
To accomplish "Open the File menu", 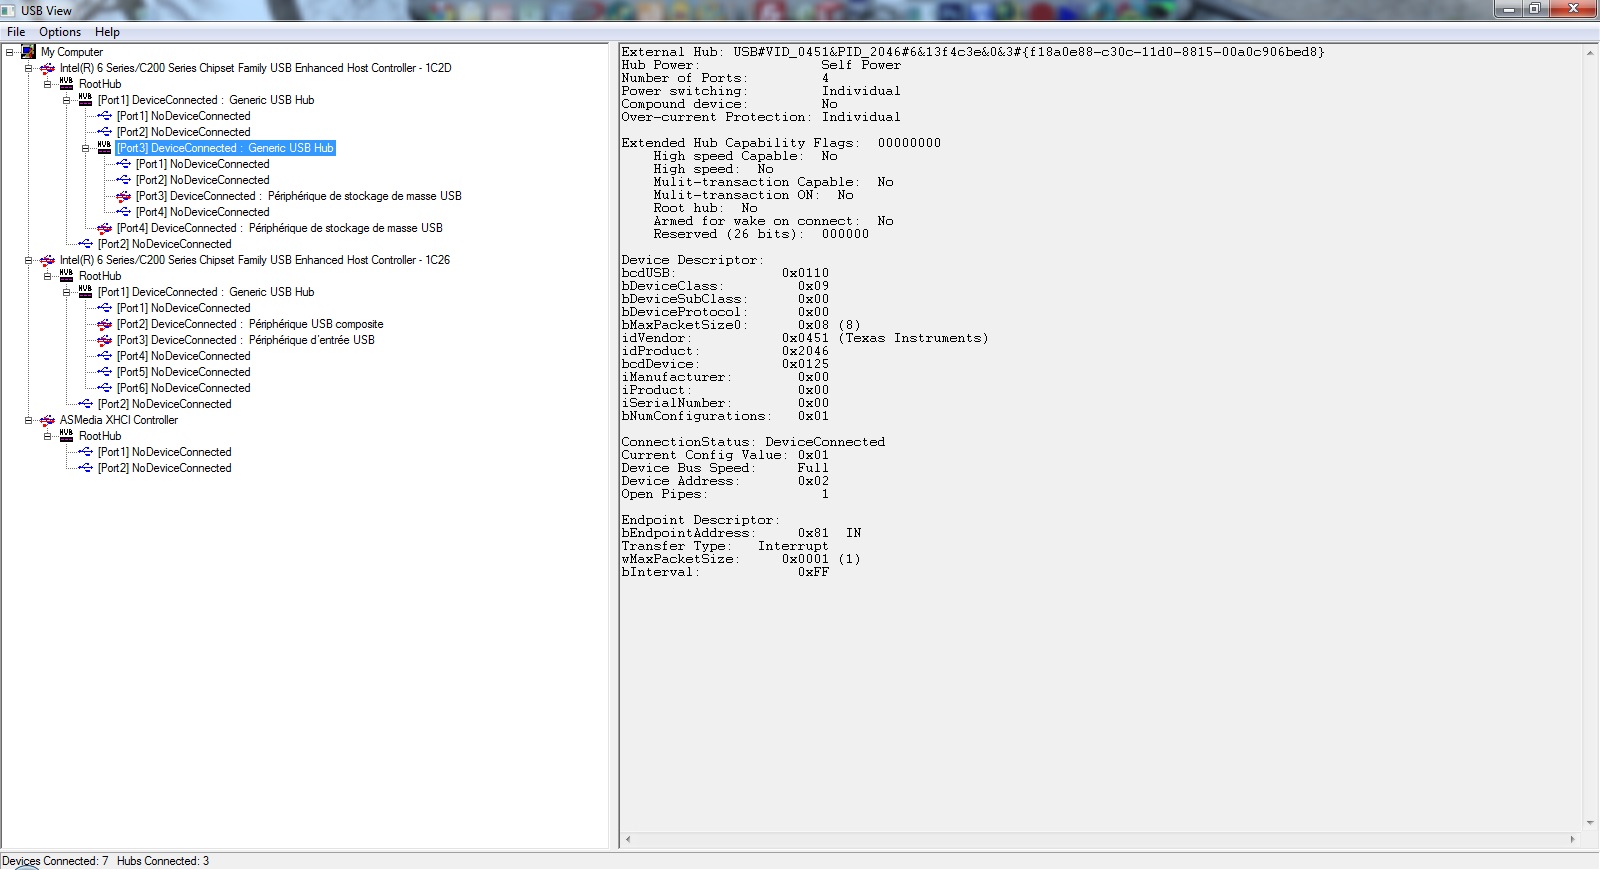I will pos(16,32).
